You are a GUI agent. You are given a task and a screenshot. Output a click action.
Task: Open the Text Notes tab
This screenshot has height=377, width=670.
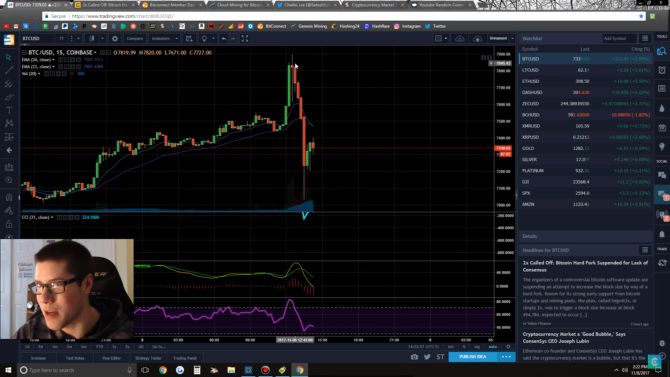(x=75, y=358)
